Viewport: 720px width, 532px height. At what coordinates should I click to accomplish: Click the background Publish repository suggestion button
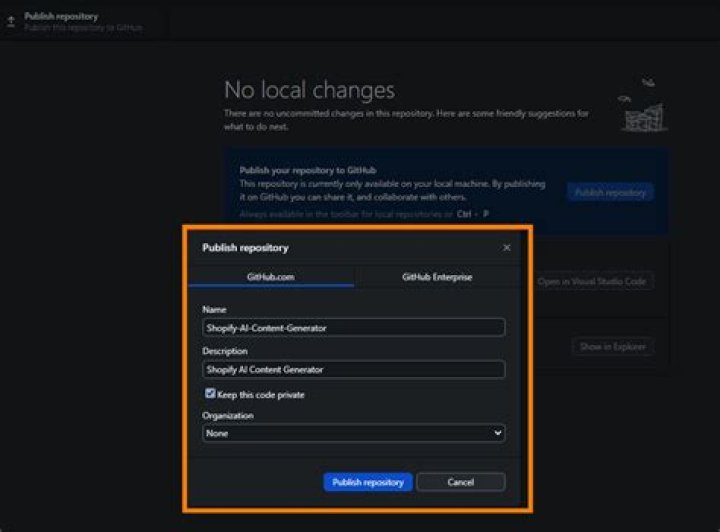click(610, 193)
